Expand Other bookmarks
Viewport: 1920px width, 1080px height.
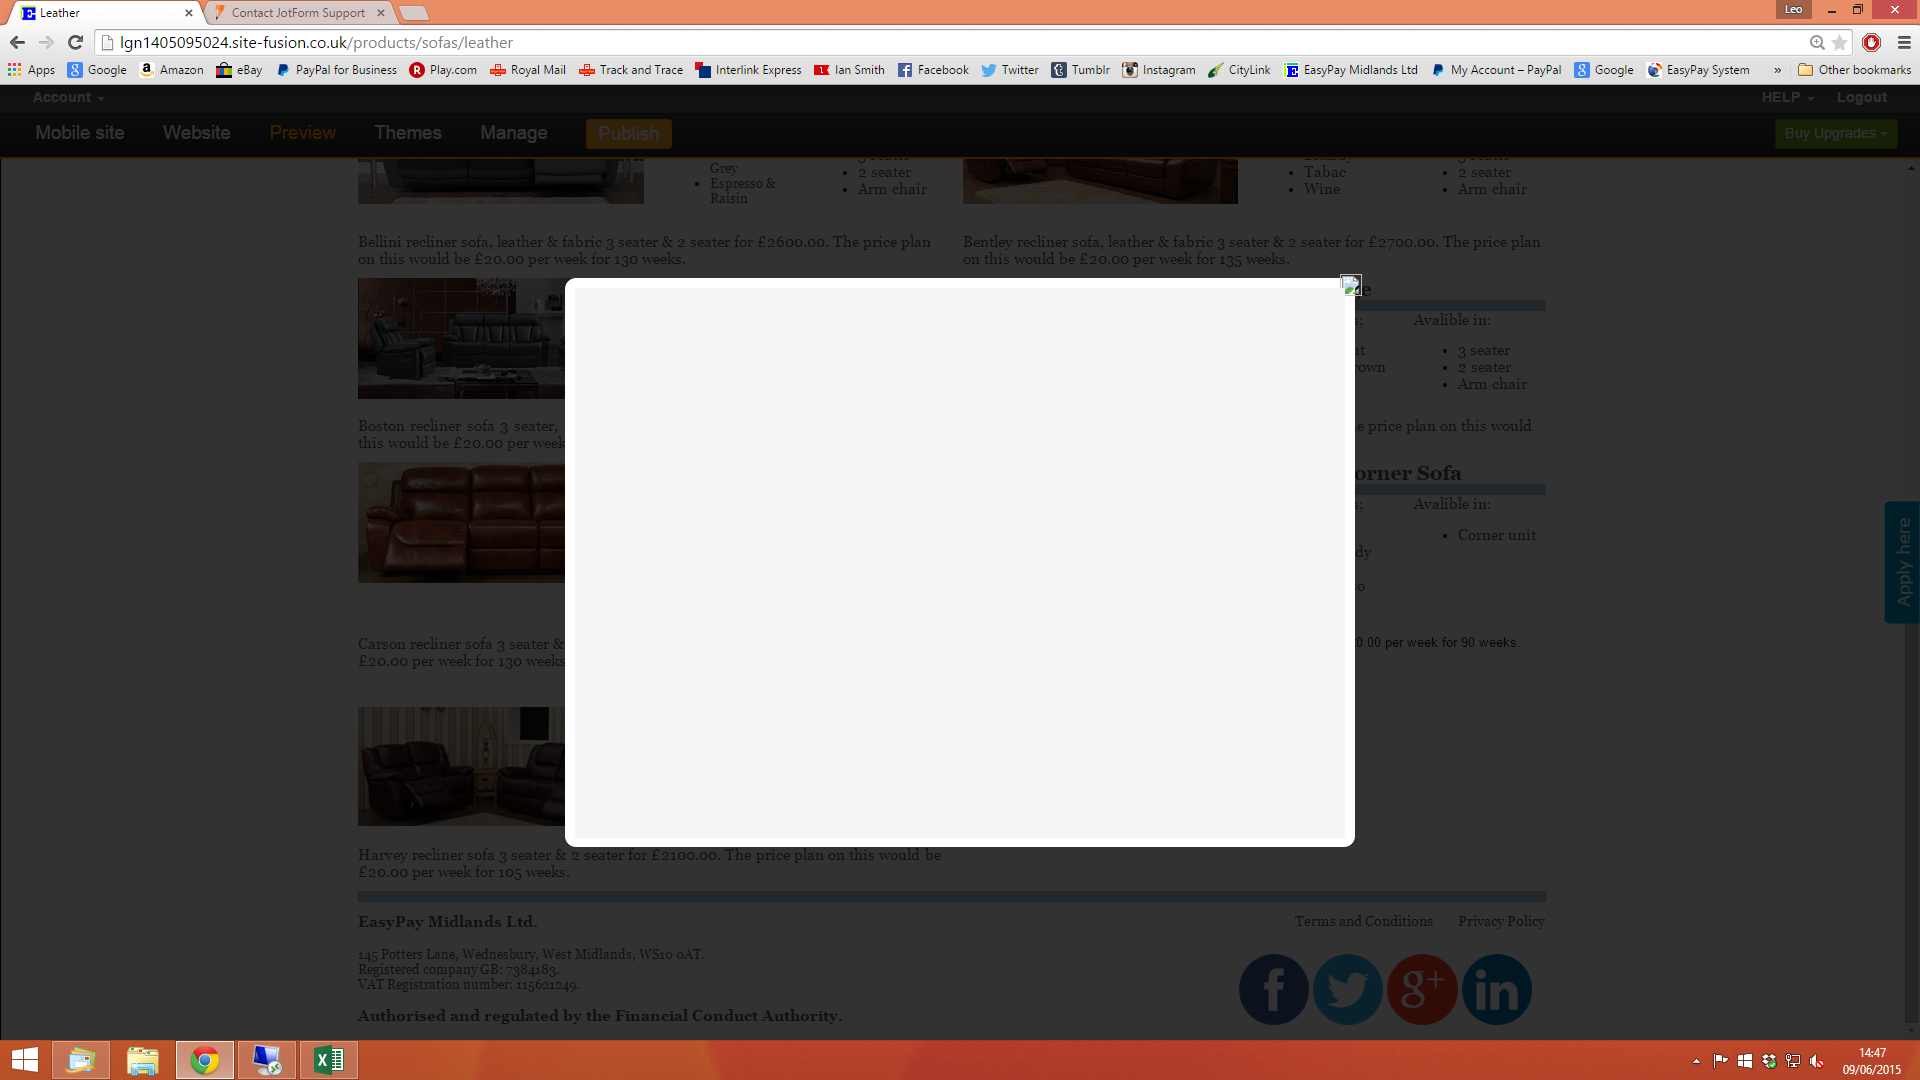click(1855, 70)
